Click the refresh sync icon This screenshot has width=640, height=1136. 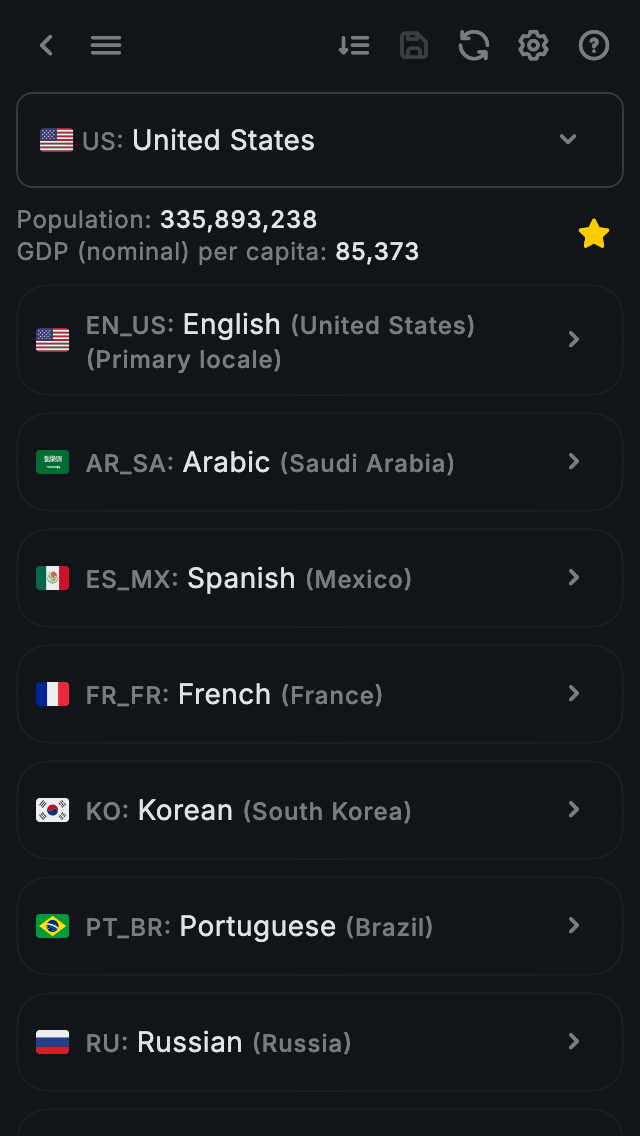[474, 45]
